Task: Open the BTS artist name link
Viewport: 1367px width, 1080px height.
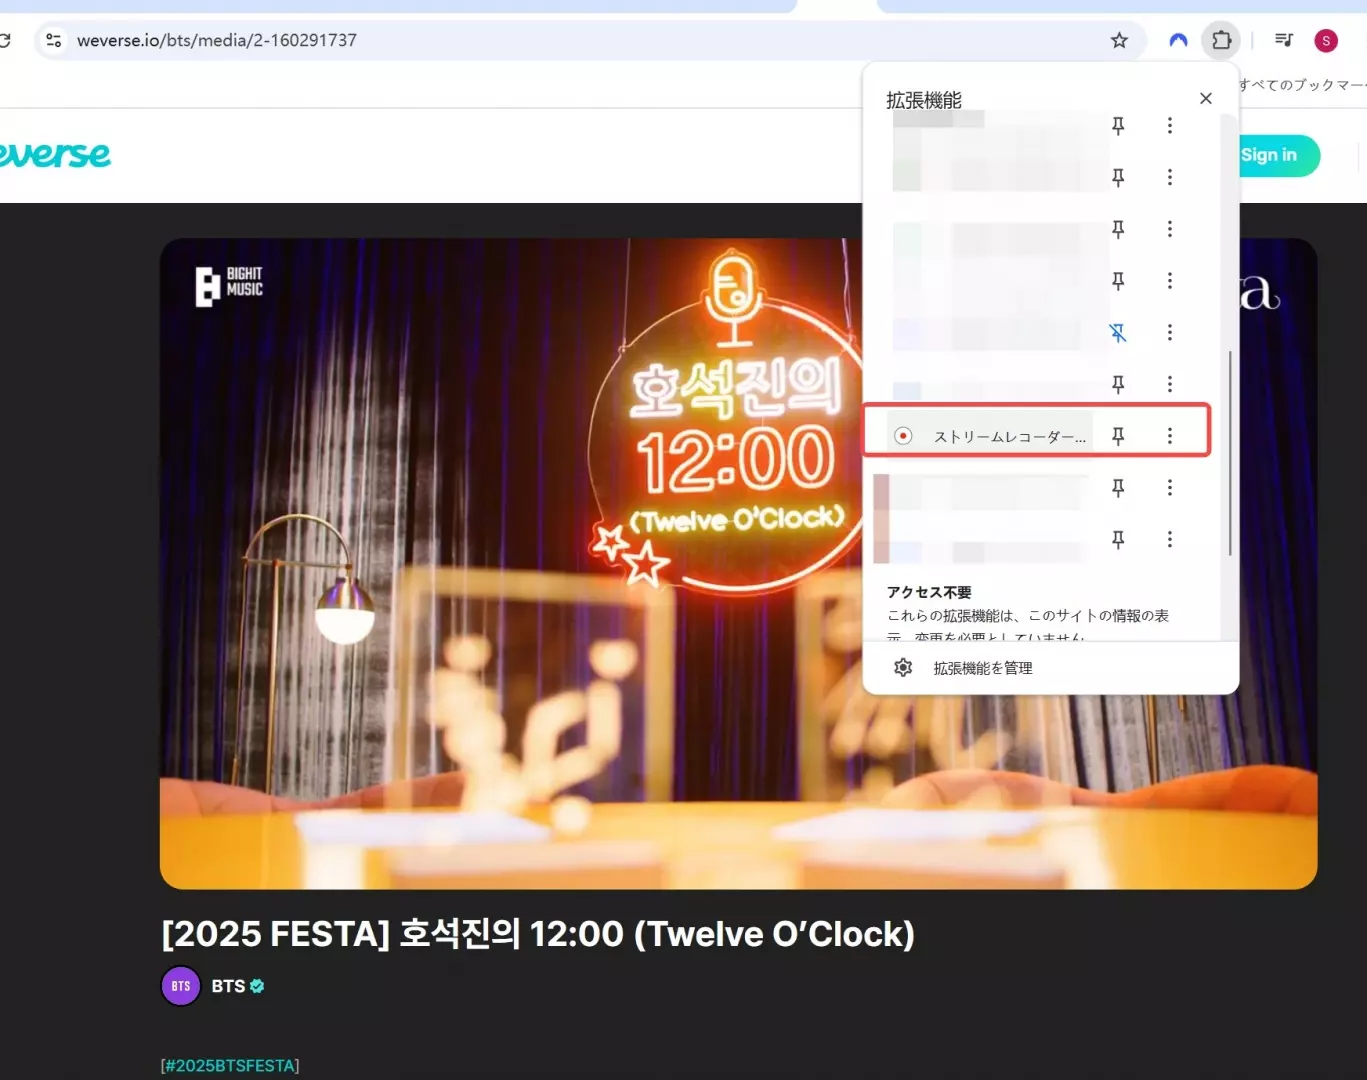Action: coord(228,986)
